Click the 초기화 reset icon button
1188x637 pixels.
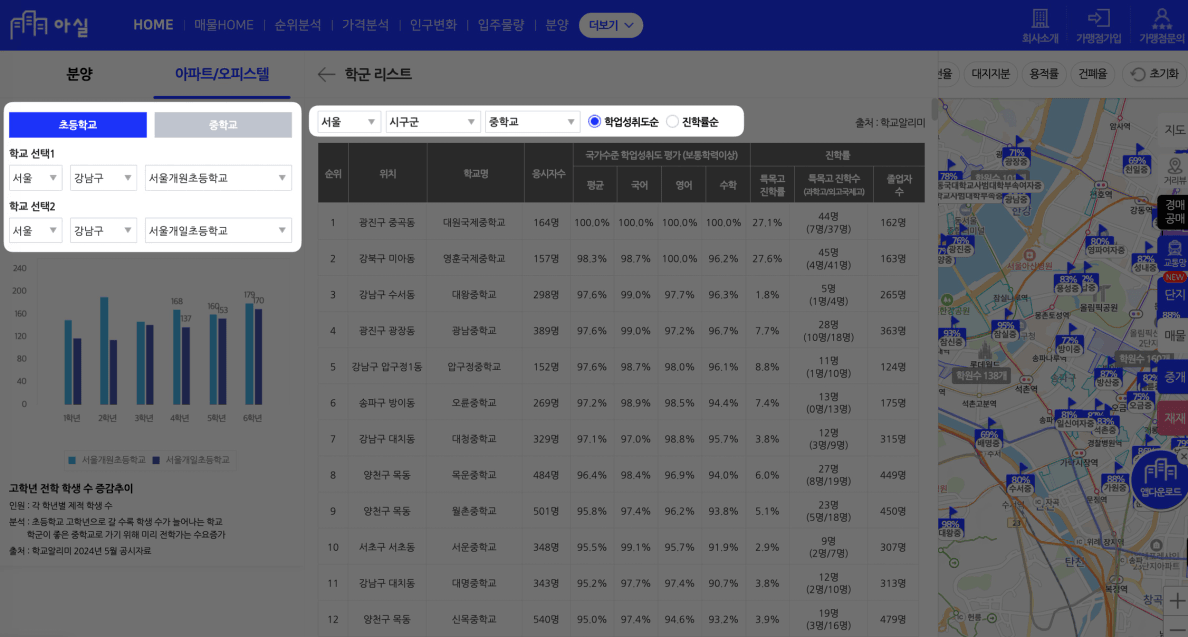coord(1153,74)
